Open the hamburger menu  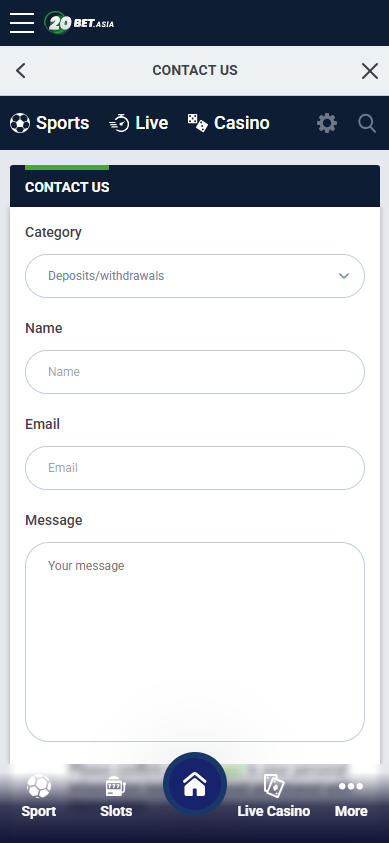[x=21, y=23]
